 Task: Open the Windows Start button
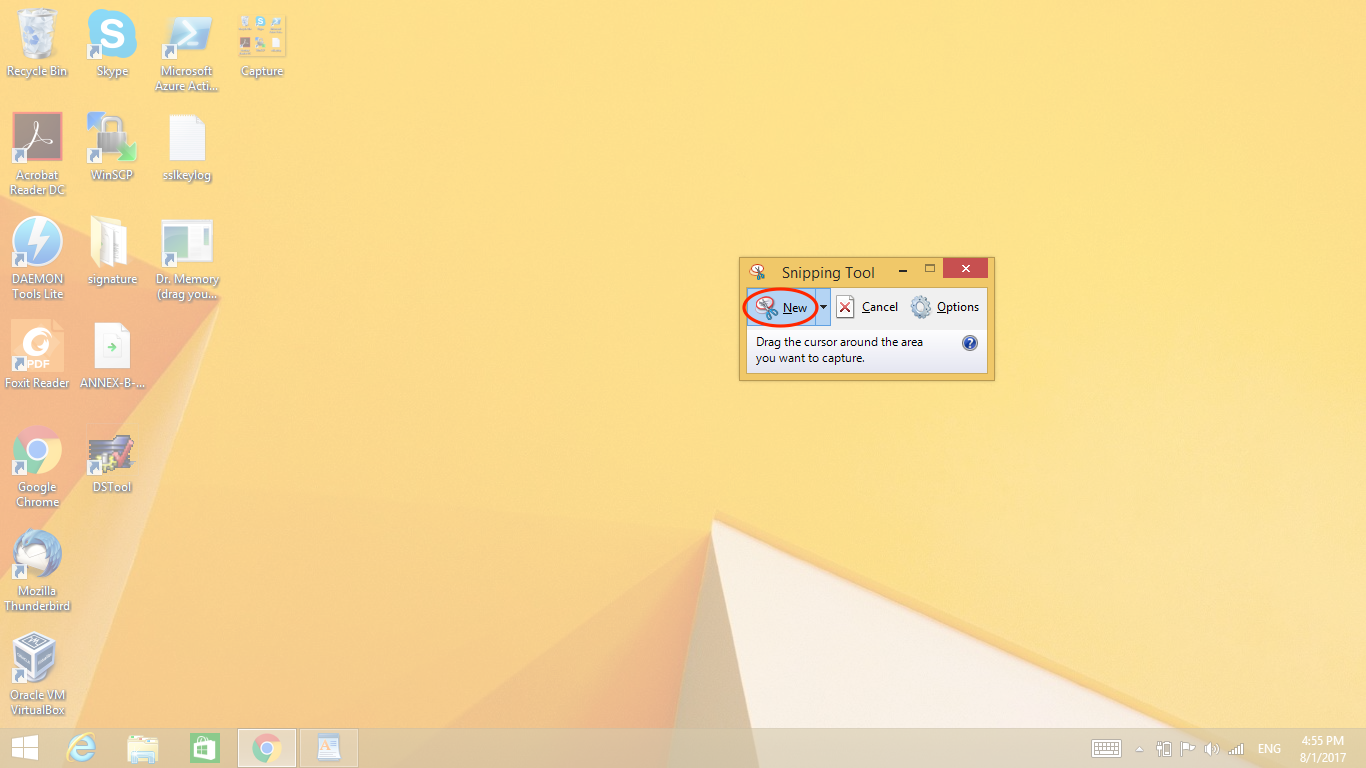(x=25, y=748)
